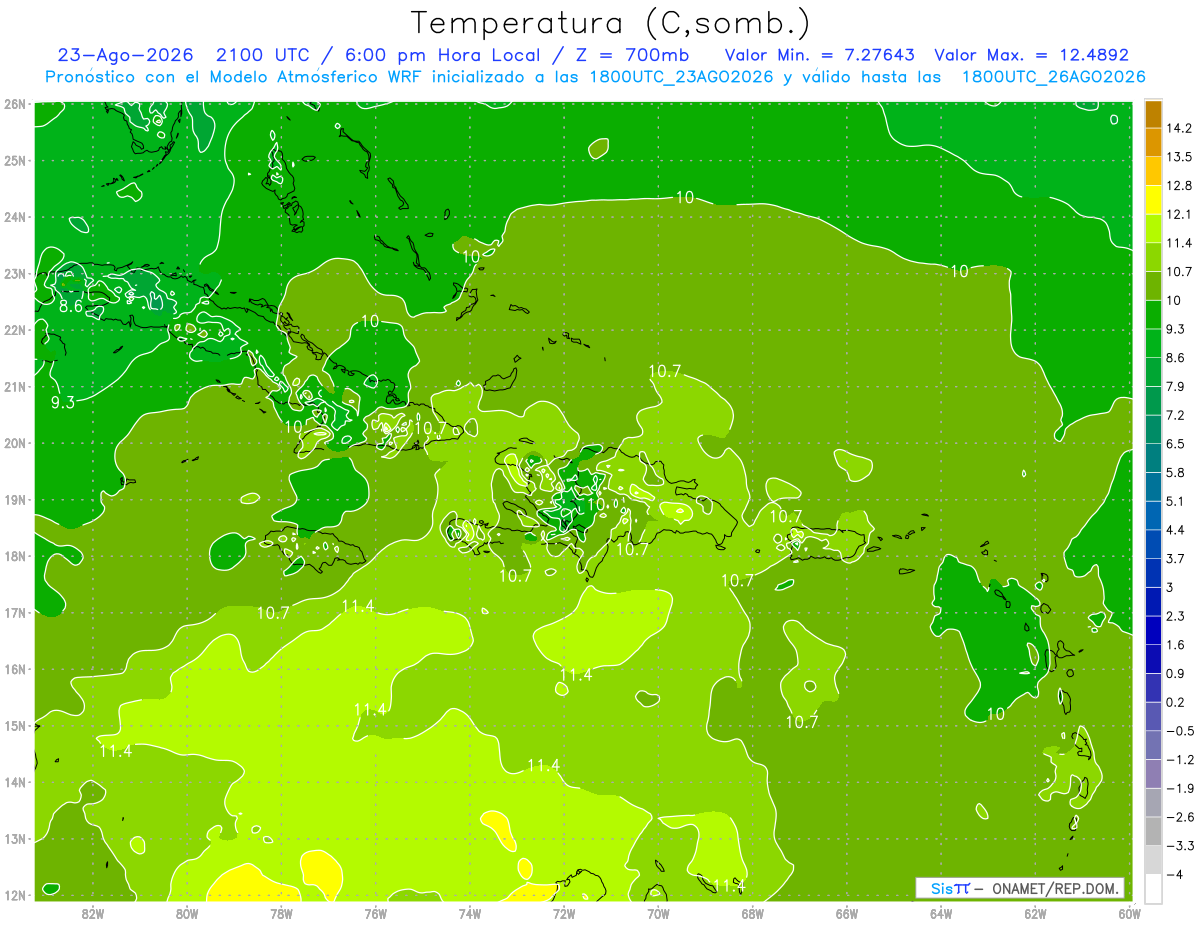Click the "12N" latitude label
This screenshot has width=1200, height=927.
15,895
